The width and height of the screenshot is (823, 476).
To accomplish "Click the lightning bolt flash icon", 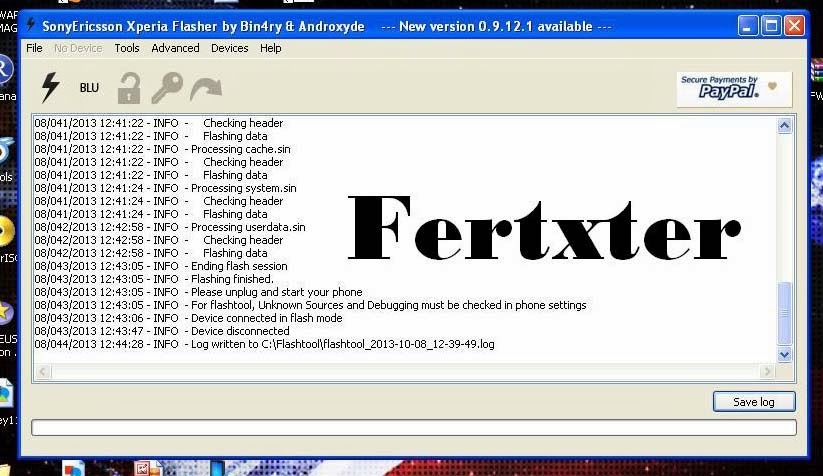I will [51, 87].
